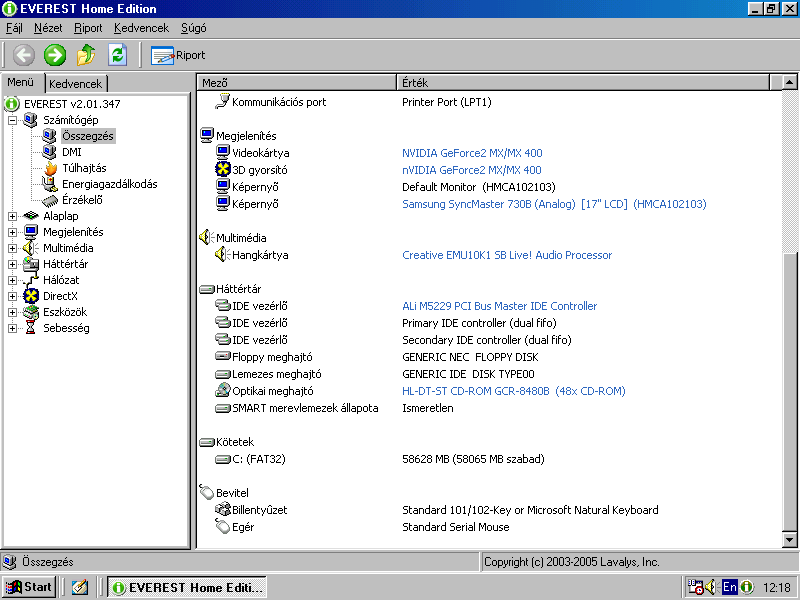
Task: Open the Riport toolbar button
Action: pos(178,55)
